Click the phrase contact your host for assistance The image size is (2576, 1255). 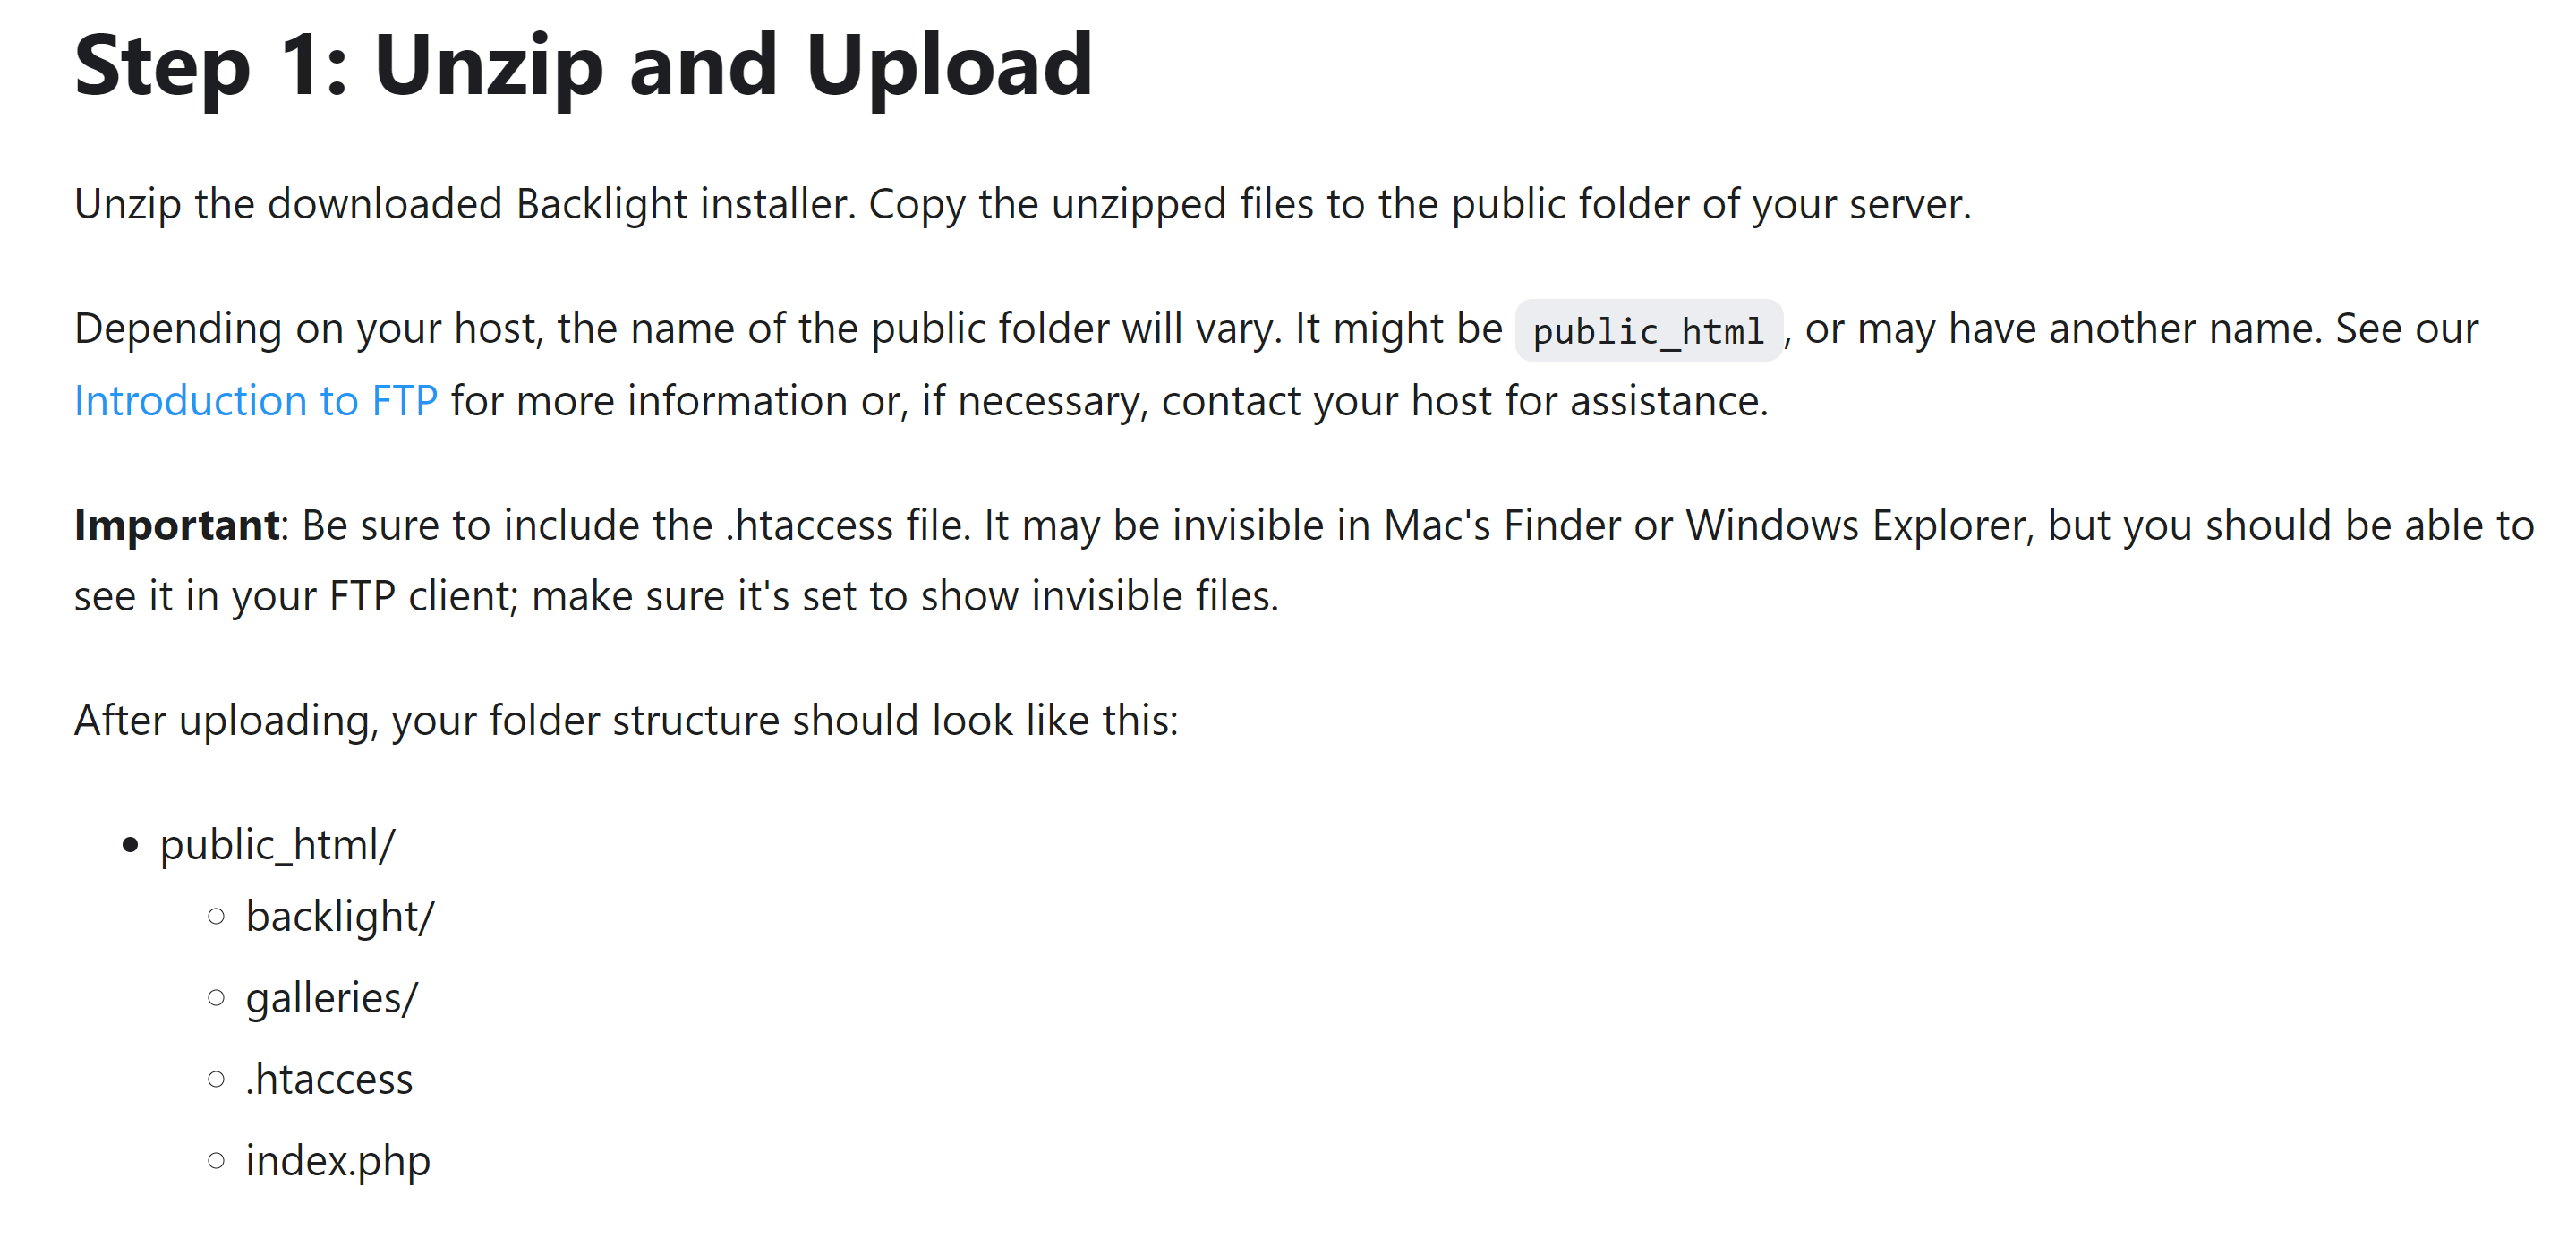(x=1464, y=401)
